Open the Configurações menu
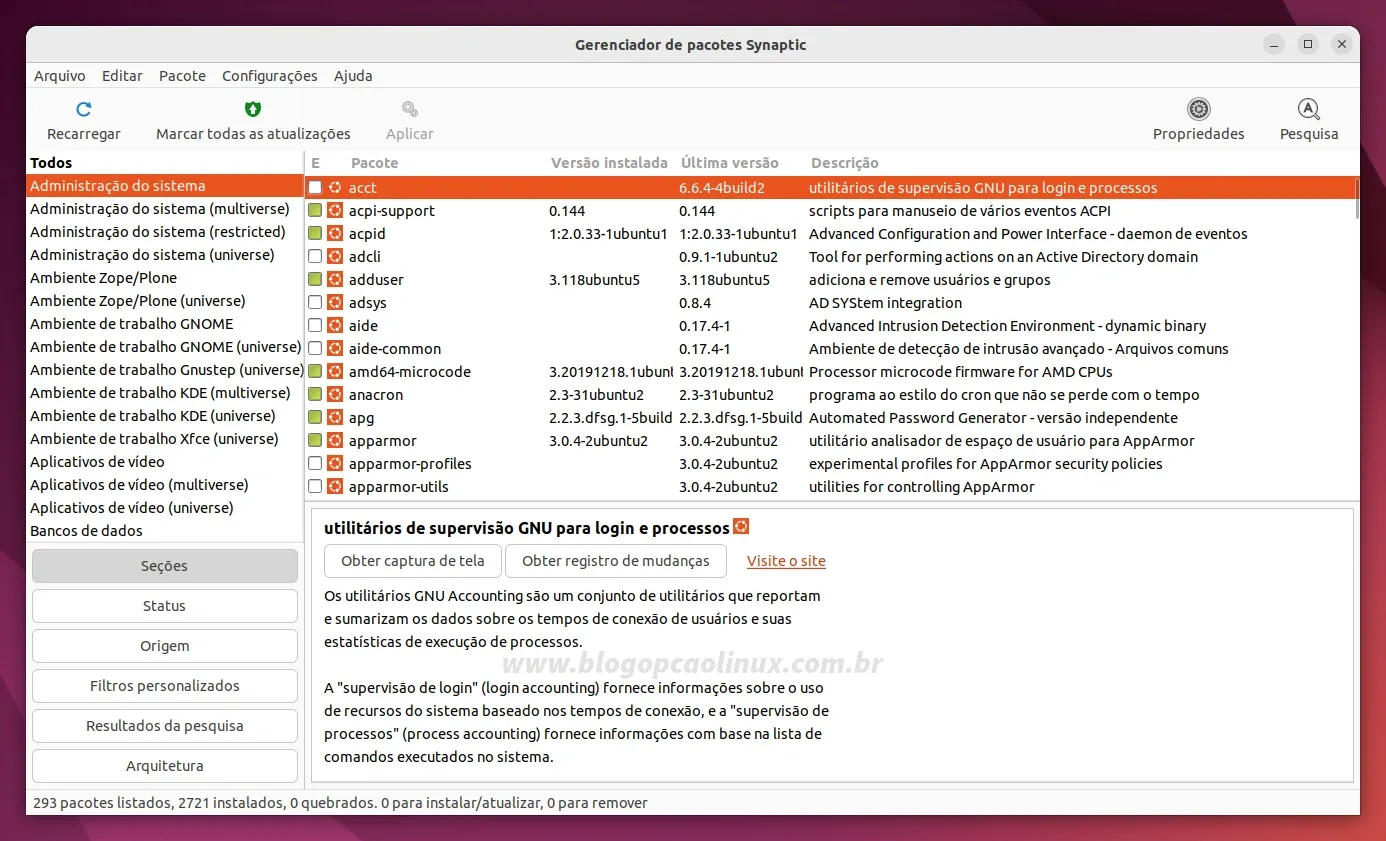 (x=270, y=76)
